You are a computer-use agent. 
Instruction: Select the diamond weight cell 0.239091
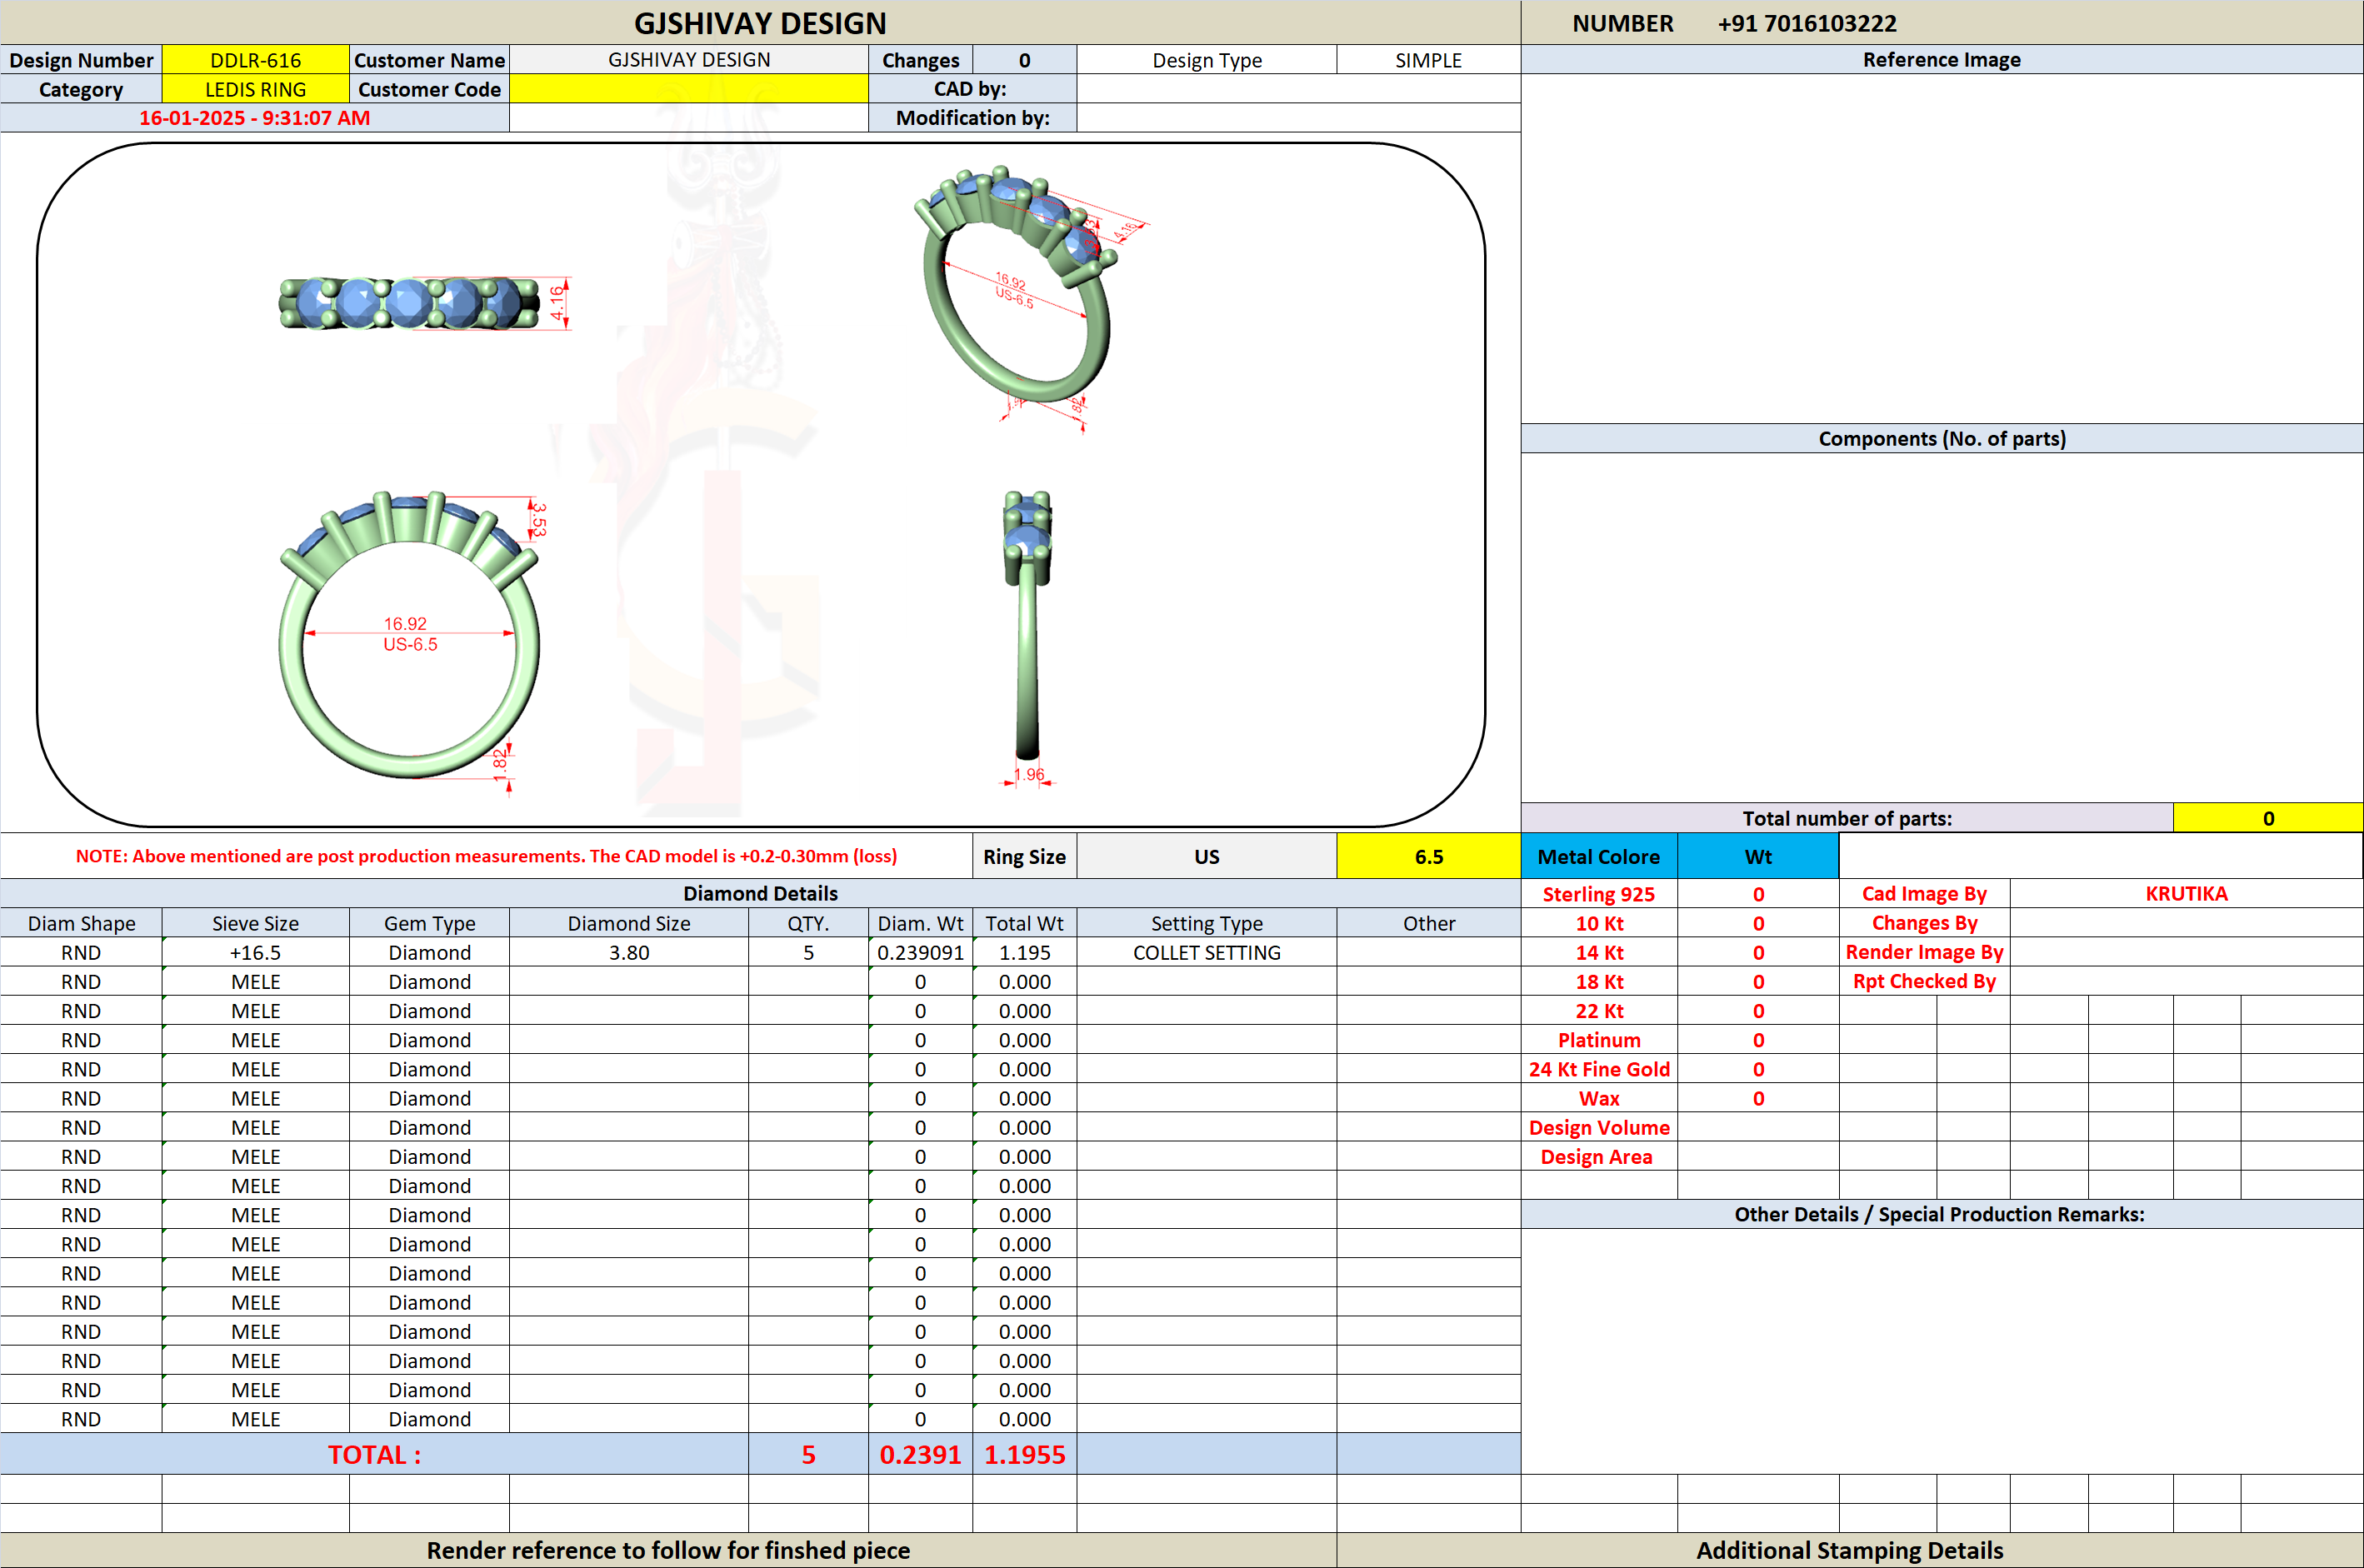[920, 952]
